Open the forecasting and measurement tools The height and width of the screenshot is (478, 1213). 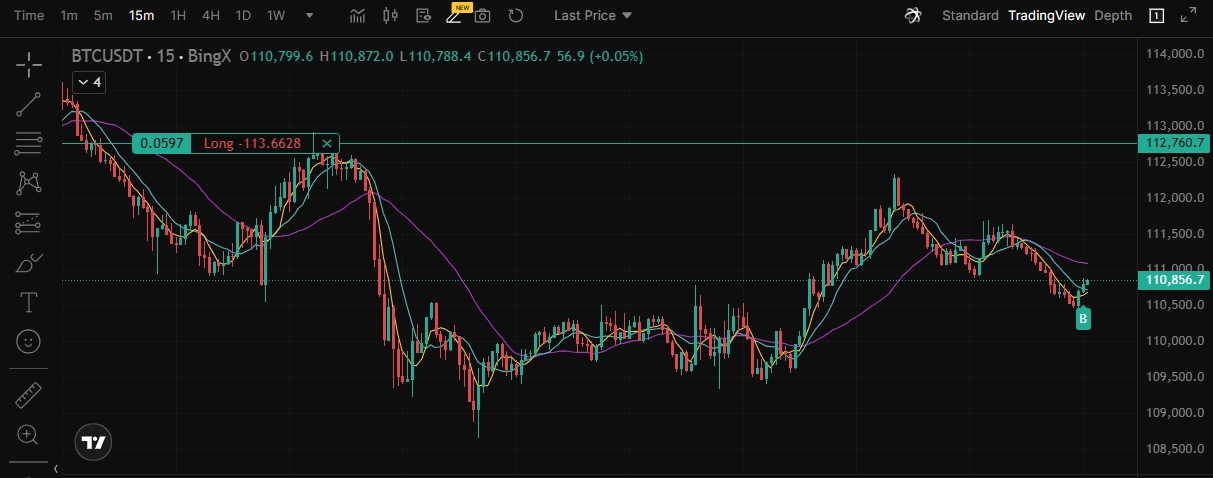[x=29, y=223]
